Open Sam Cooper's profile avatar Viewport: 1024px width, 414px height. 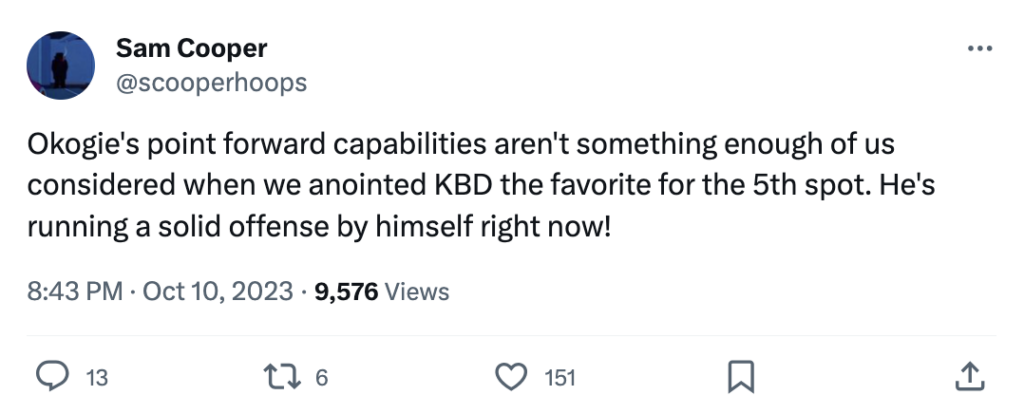click(x=60, y=65)
